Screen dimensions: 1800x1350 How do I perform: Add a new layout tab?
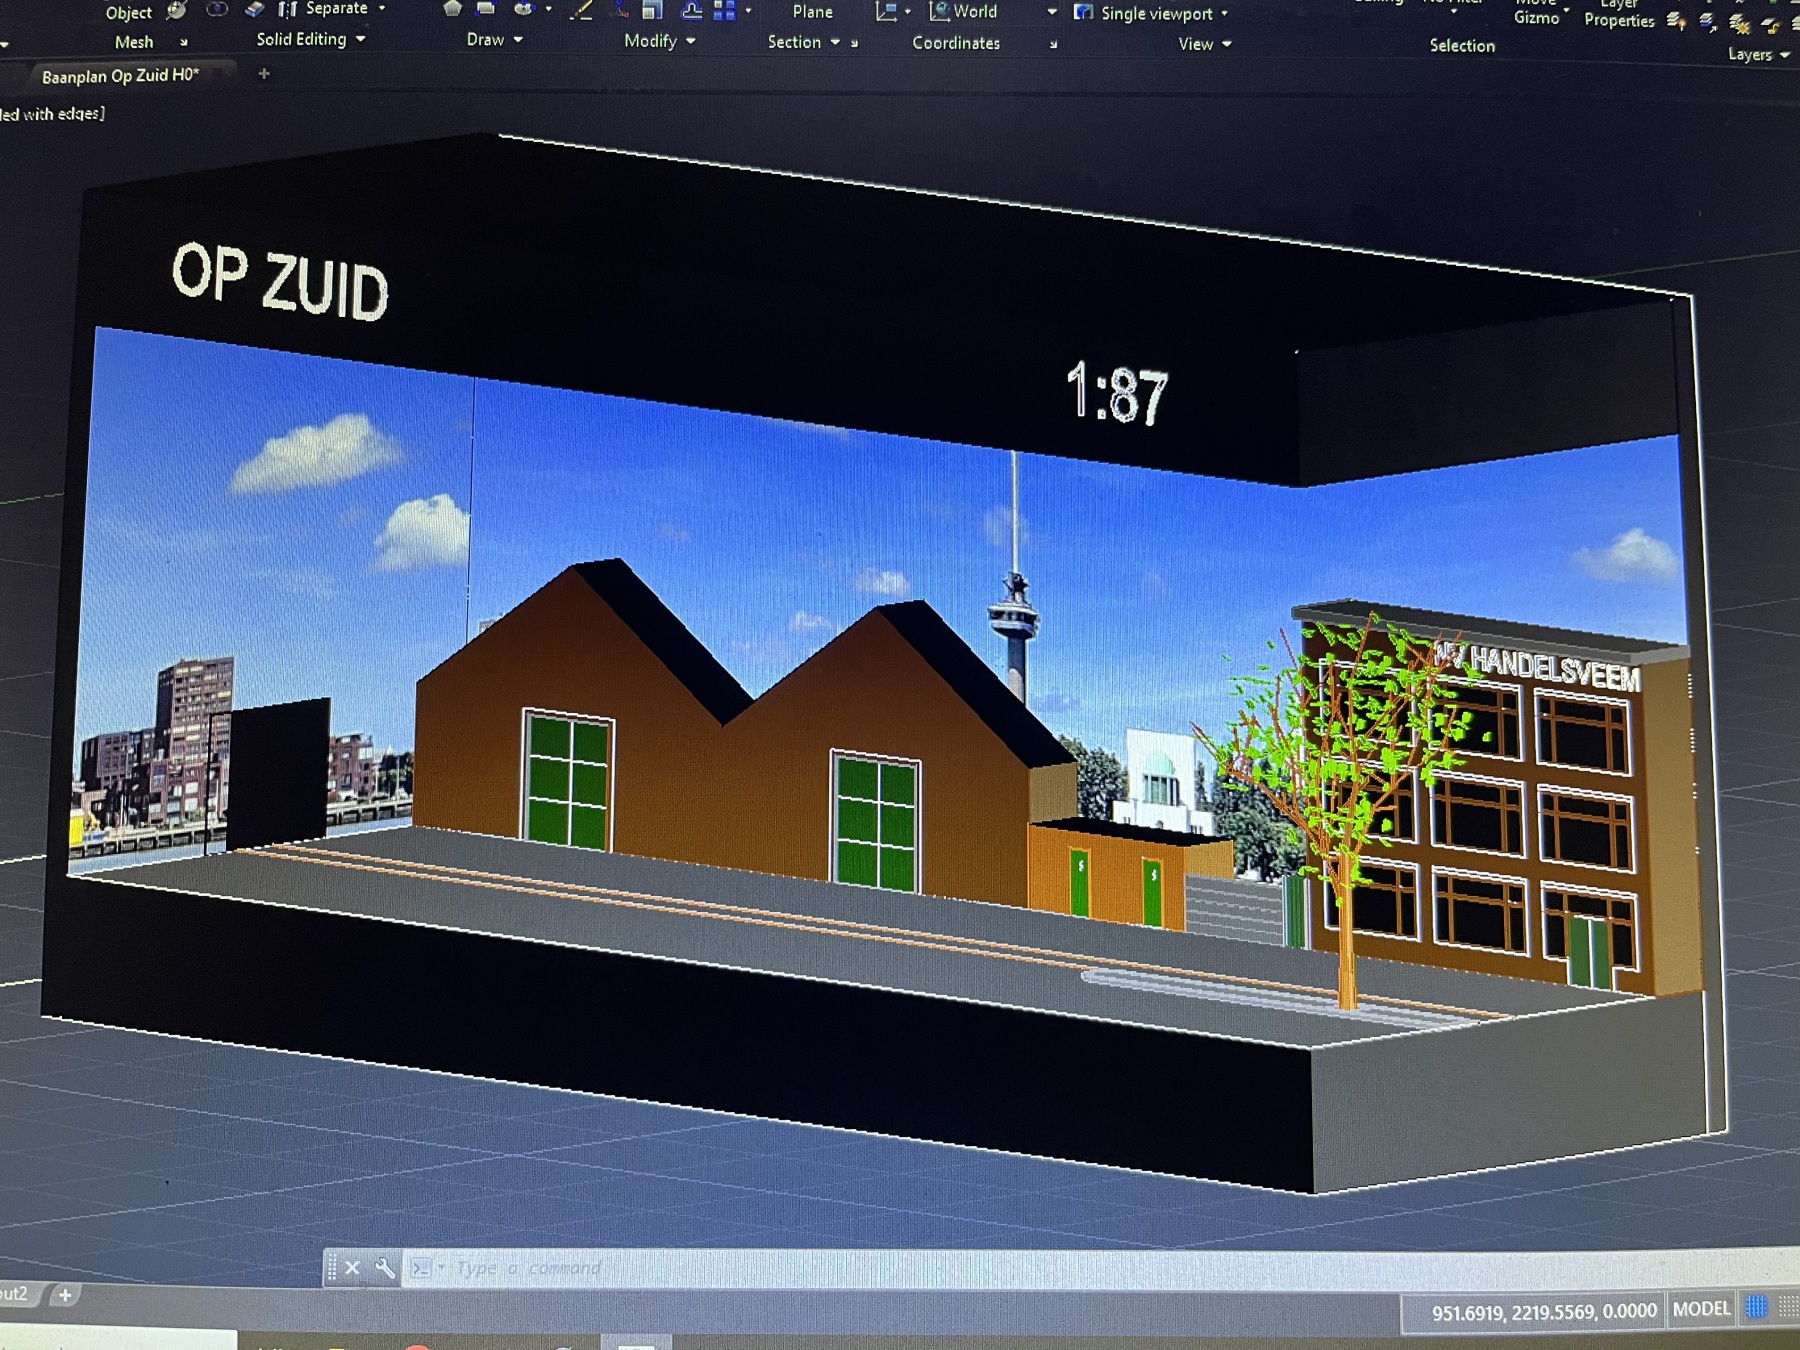[65, 1295]
